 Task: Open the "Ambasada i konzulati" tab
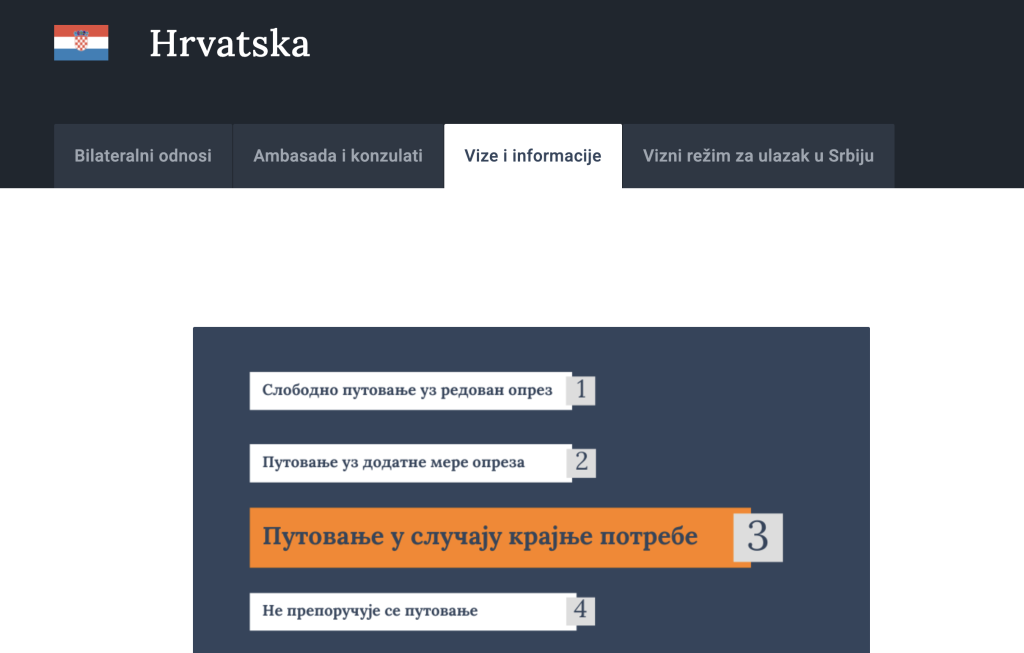[337, 156]
